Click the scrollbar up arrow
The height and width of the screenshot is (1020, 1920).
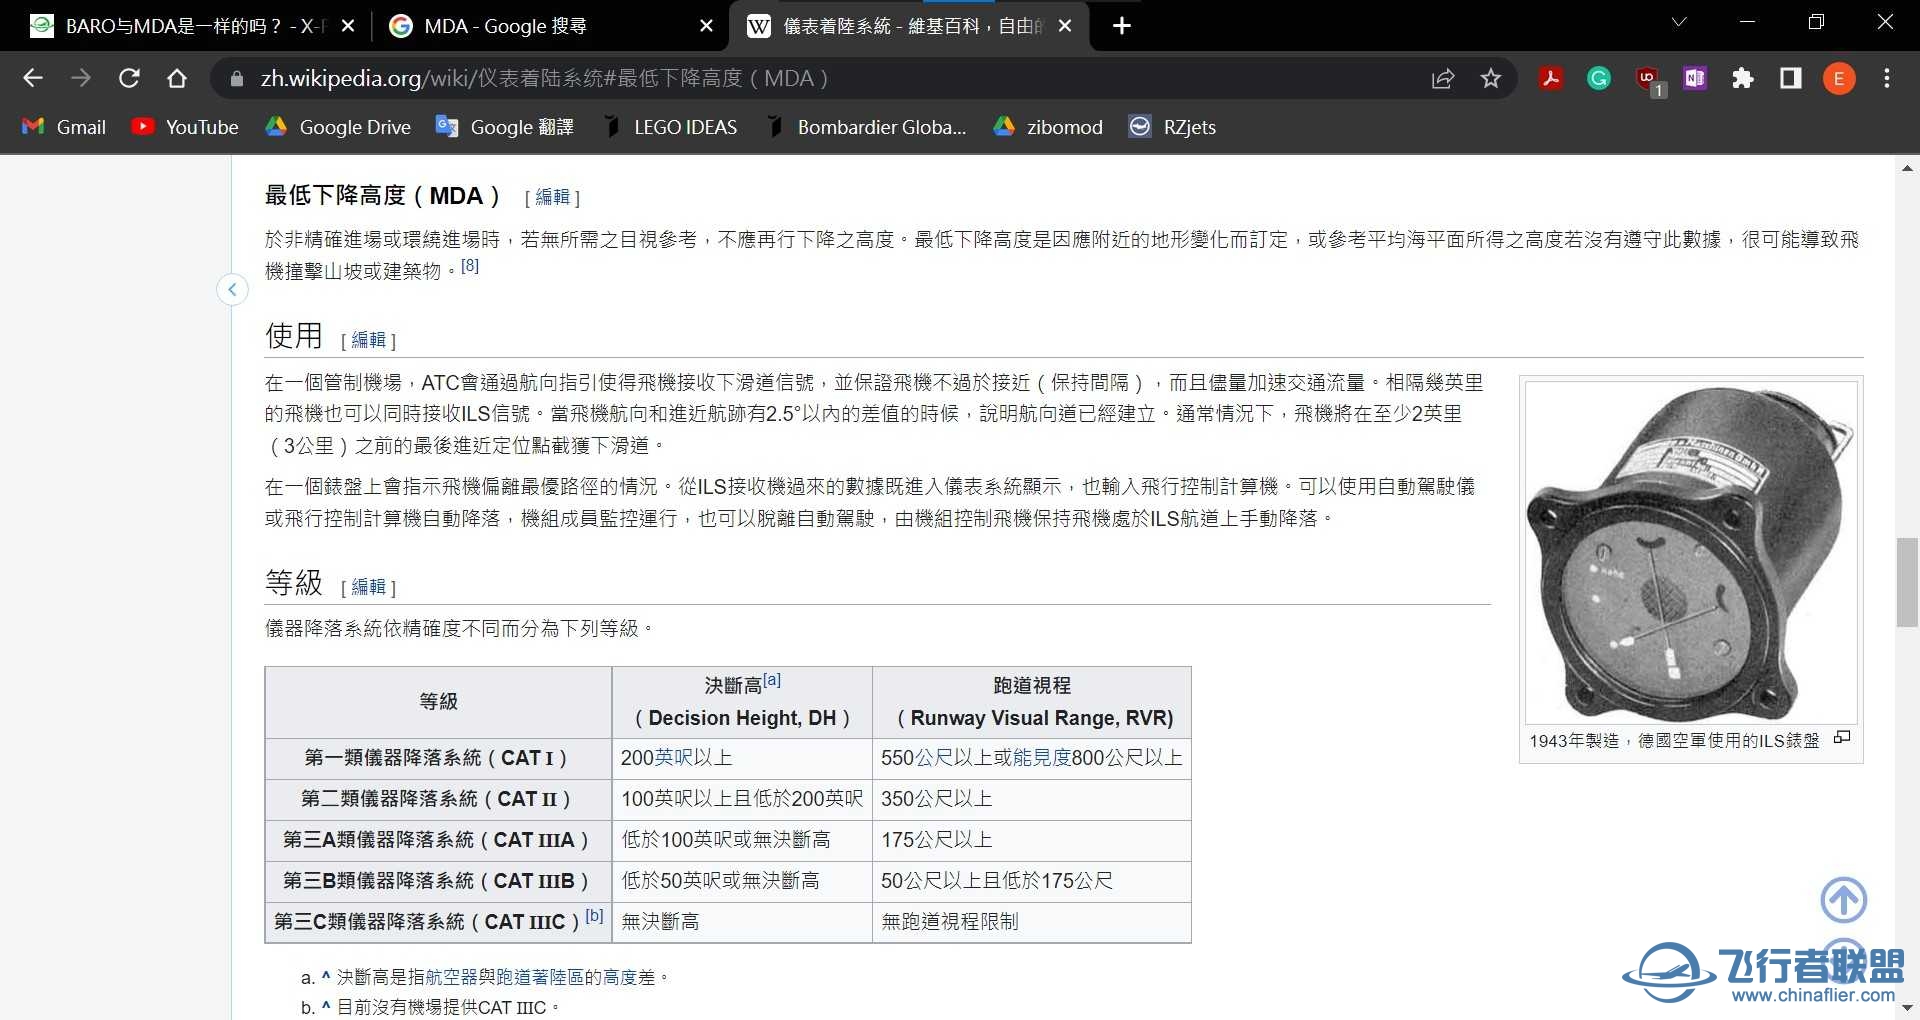pos(1907,168)
